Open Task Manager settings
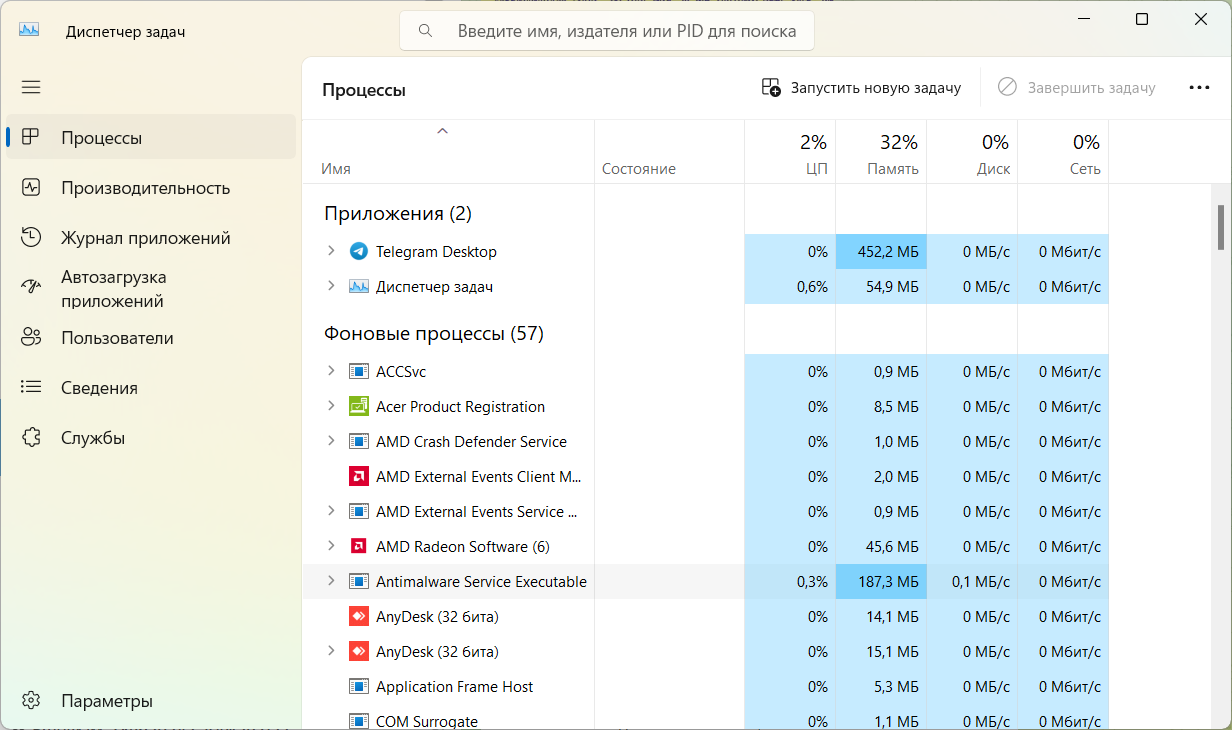This screenshot has height=730, width=1232. click(106, 700)
